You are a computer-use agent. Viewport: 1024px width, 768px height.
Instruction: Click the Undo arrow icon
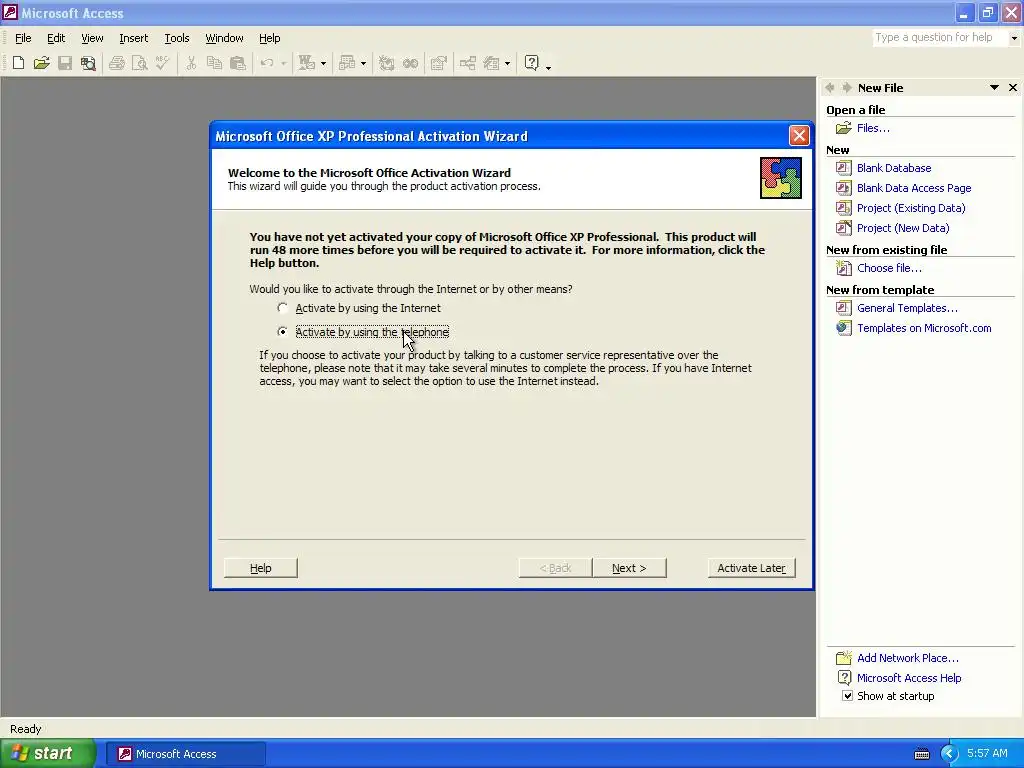pos(266,63)
